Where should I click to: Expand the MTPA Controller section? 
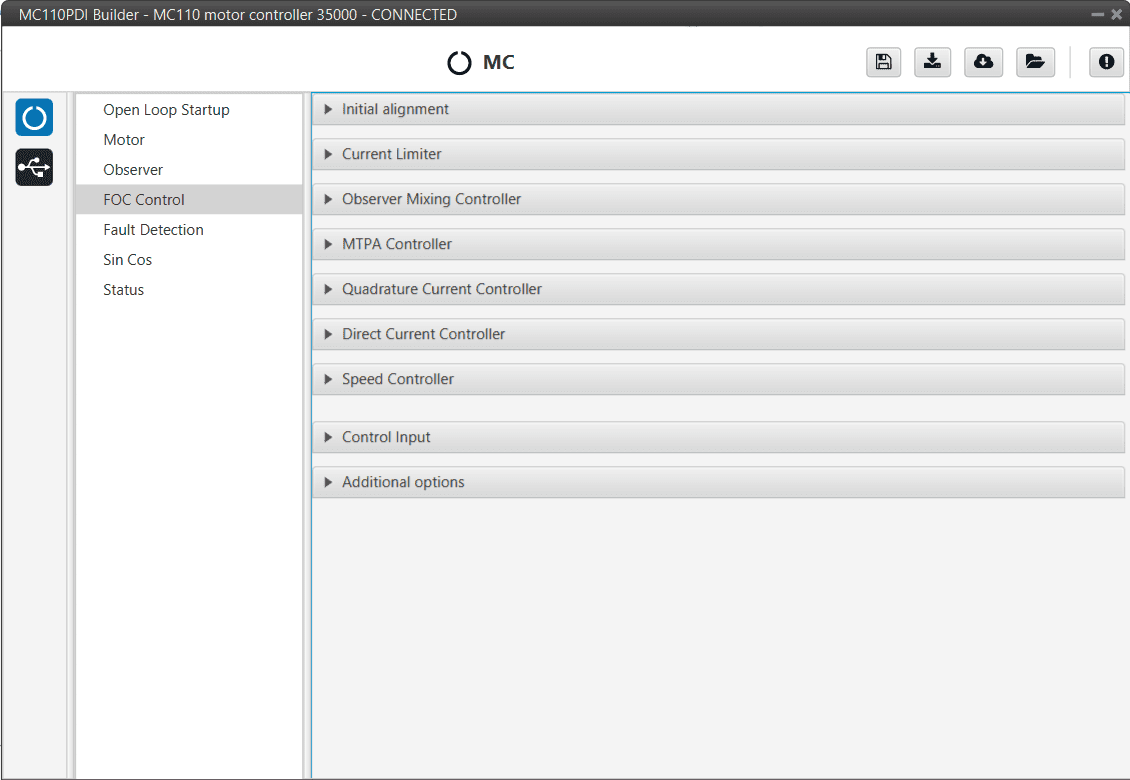tap(719, 244)
